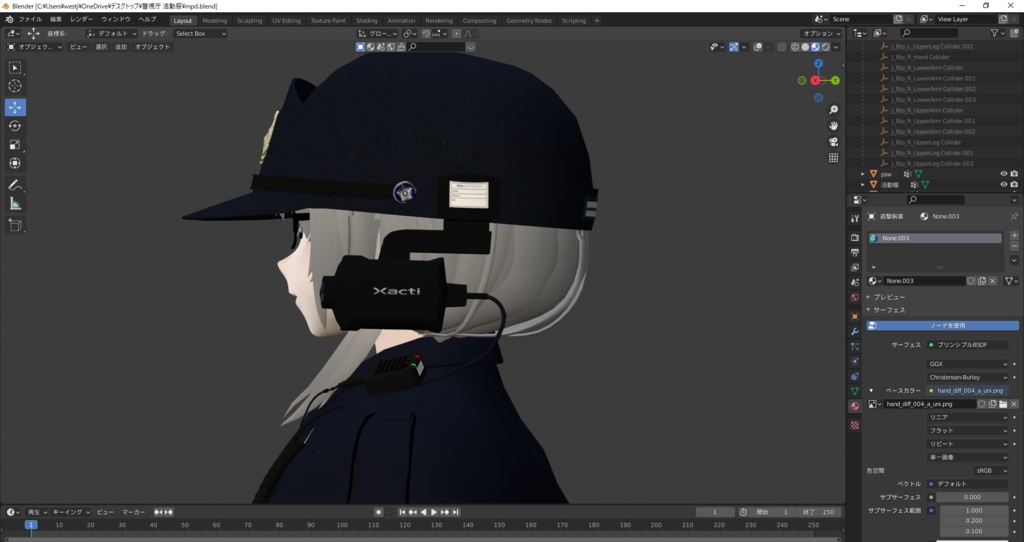This screenshot has width=1024, height=542.
Task: Open the オブジェクト mode dropdown
Action: (35, 47)
